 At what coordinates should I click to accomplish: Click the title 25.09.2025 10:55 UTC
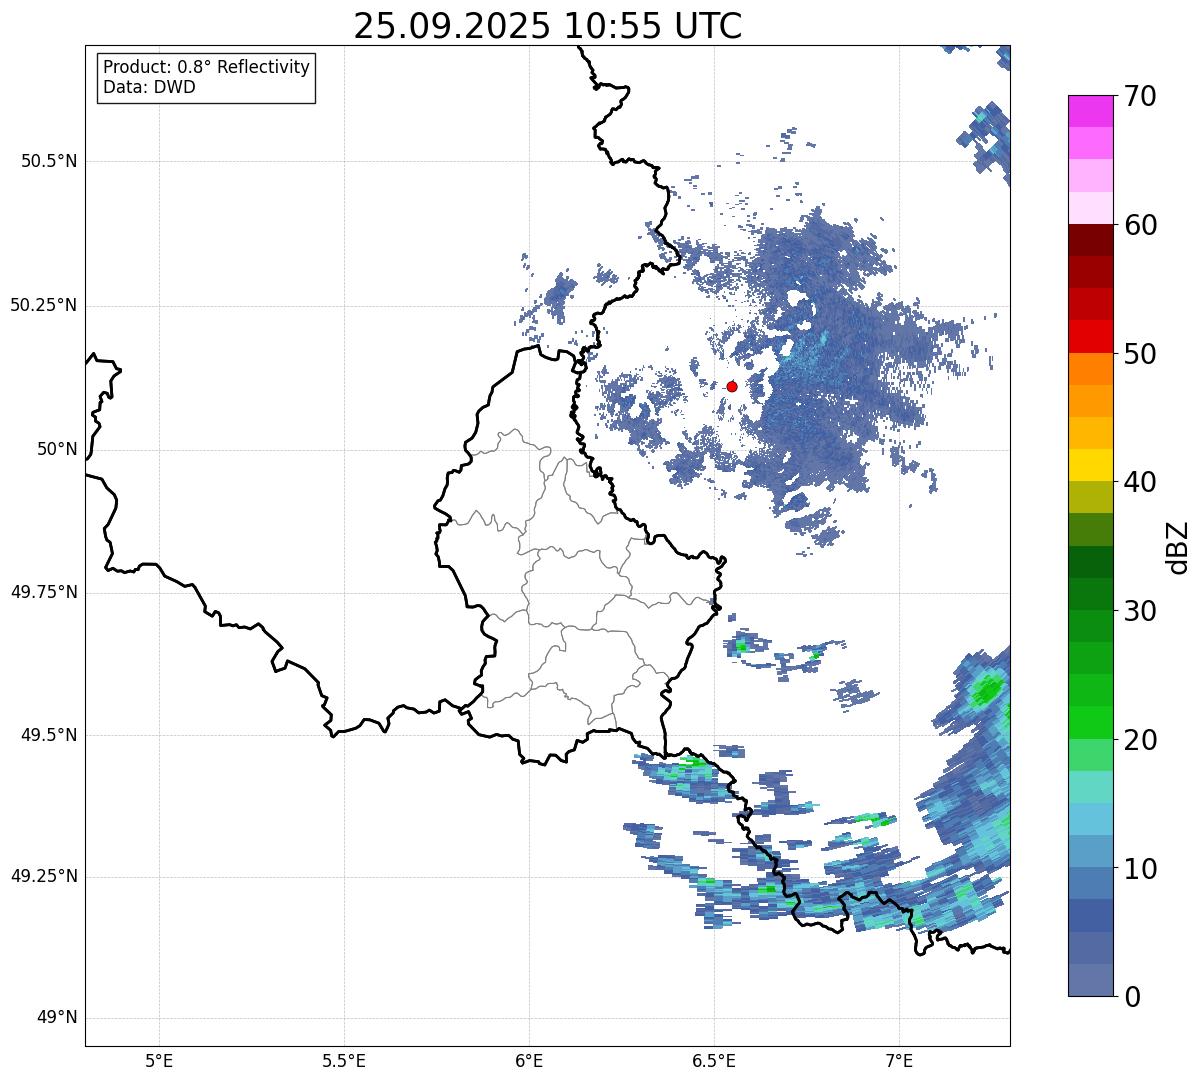click(548, 26)
